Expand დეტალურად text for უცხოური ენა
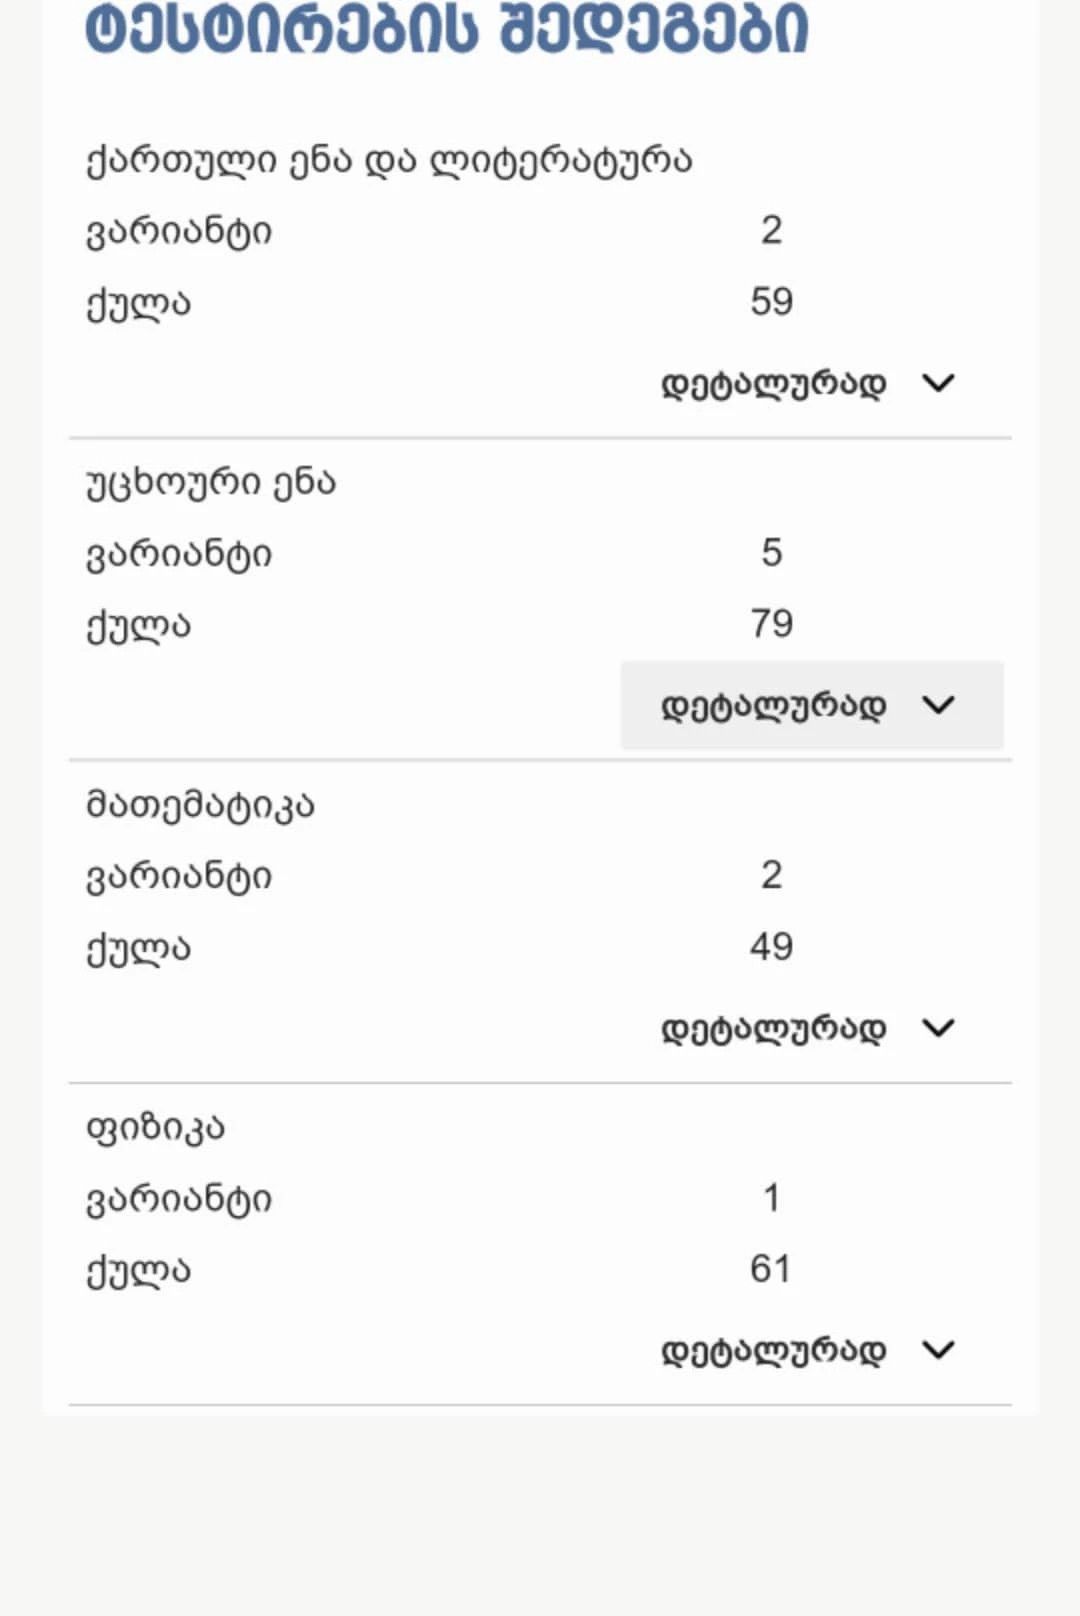1080x1616 pixels. [x=773, y=706]
